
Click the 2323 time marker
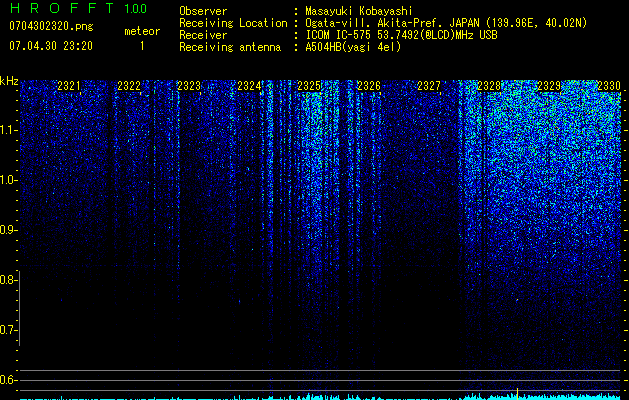point(189,85)
